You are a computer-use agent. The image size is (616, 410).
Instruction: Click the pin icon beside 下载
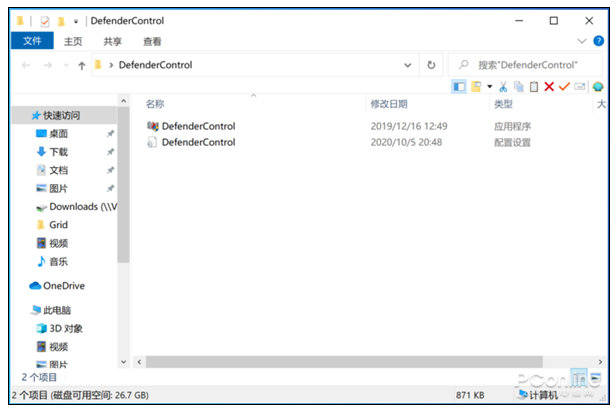[110, 152]
